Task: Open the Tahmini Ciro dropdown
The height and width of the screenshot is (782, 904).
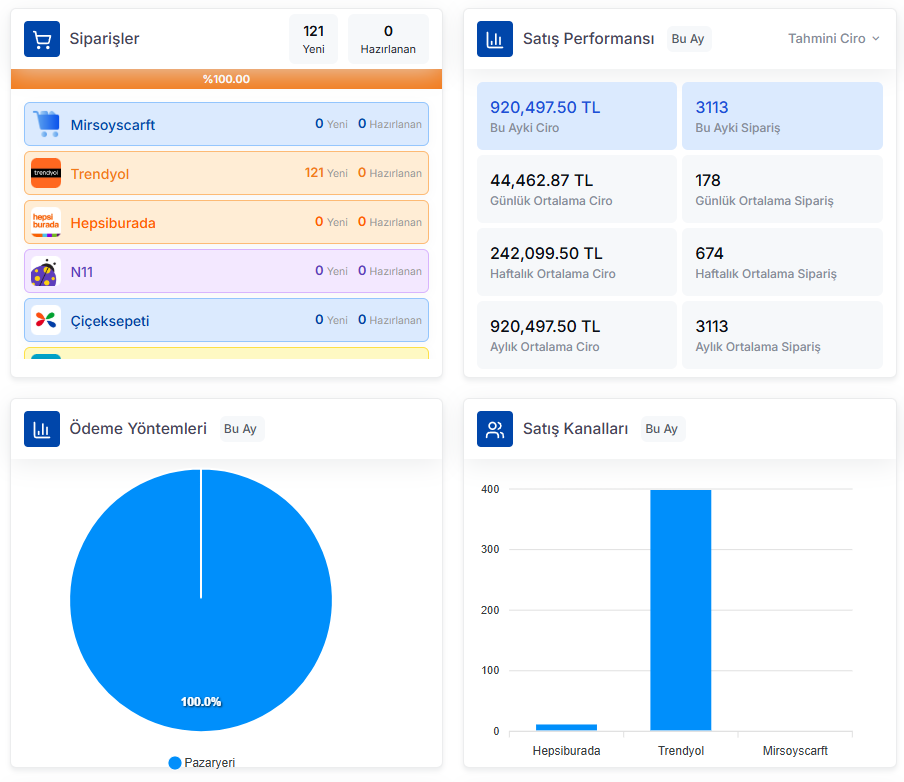Action: click(833, 39)
